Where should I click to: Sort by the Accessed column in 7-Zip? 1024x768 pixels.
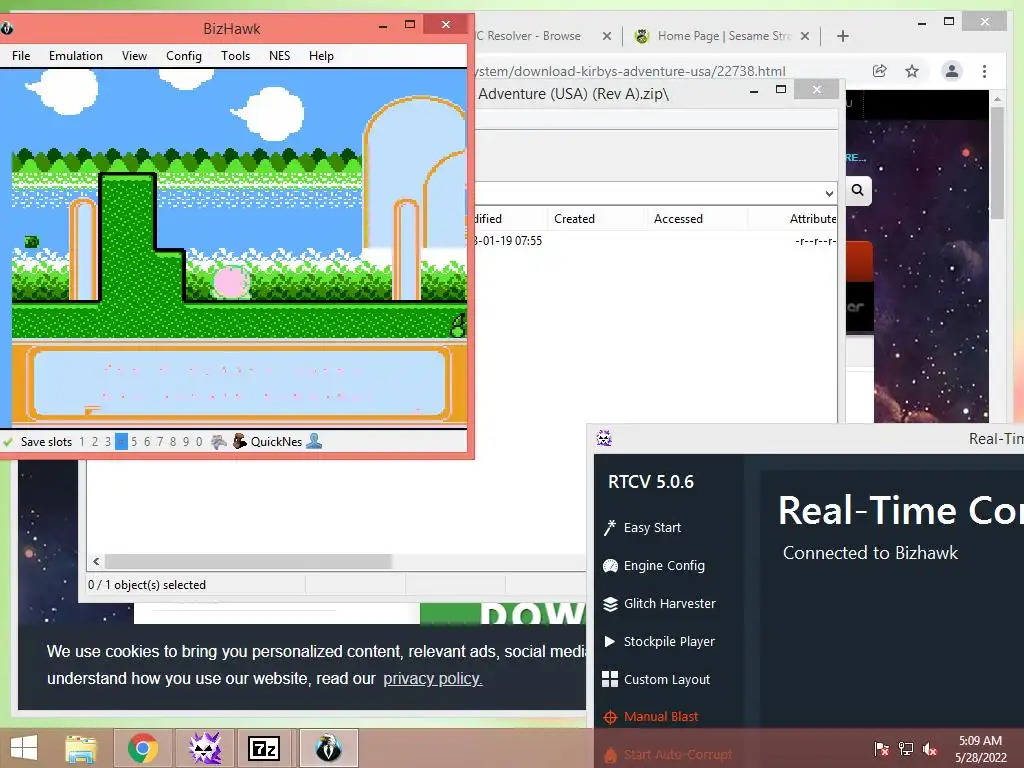[x=697, y=219]
